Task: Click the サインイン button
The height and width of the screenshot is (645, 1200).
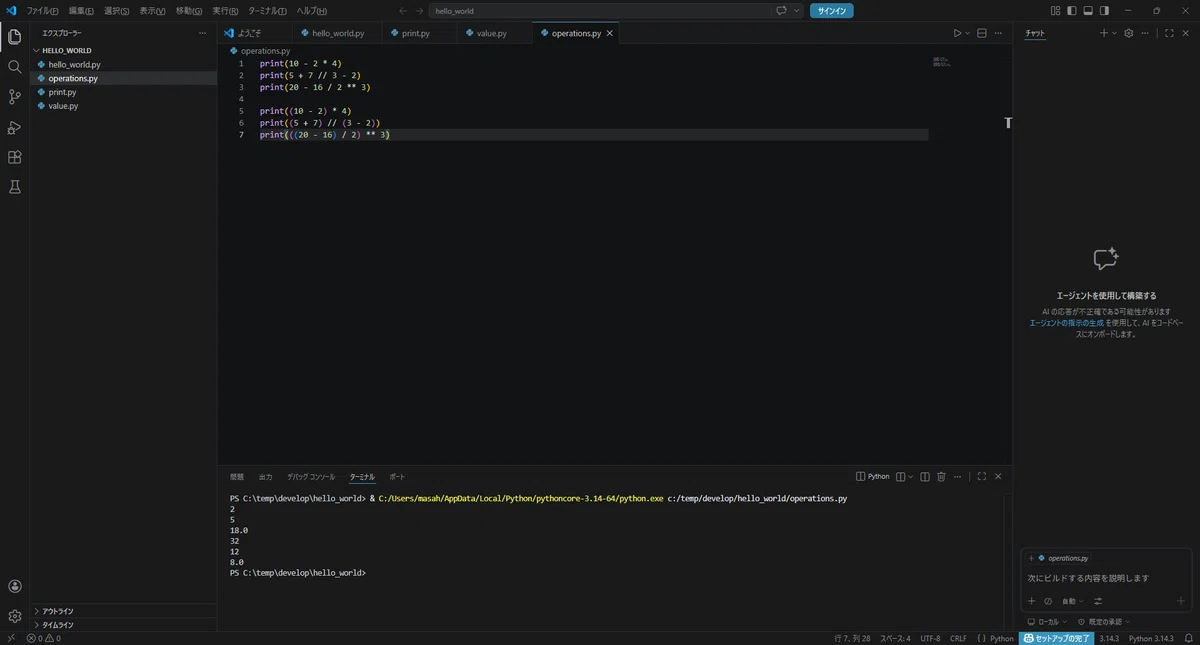Action: click(x=831, y=11)
